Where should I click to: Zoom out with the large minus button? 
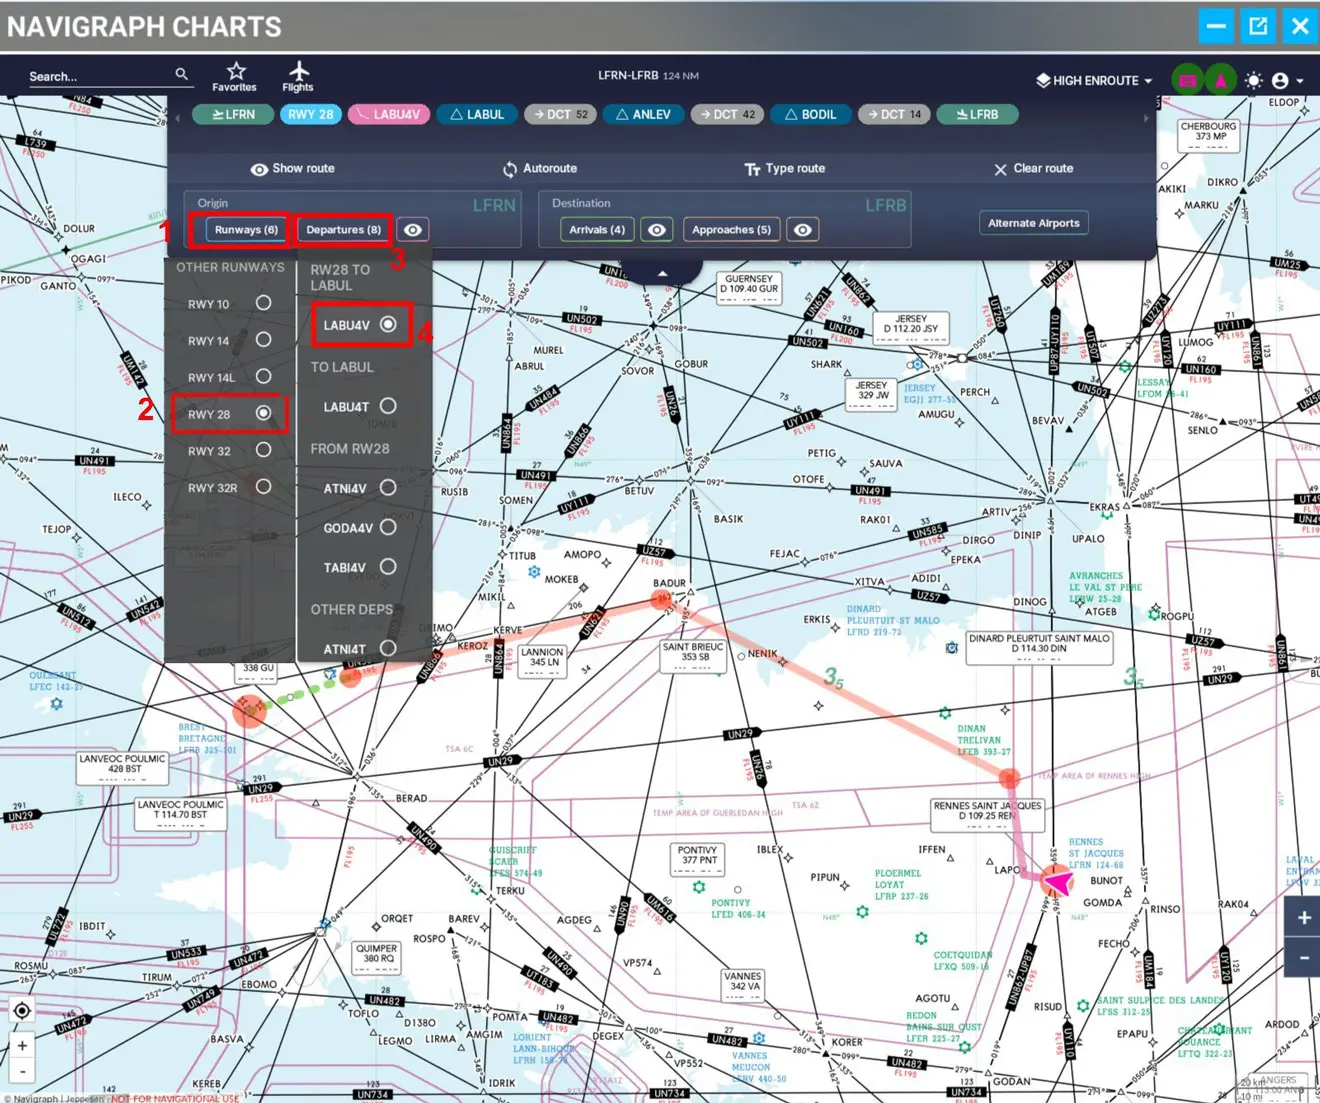1304,957
